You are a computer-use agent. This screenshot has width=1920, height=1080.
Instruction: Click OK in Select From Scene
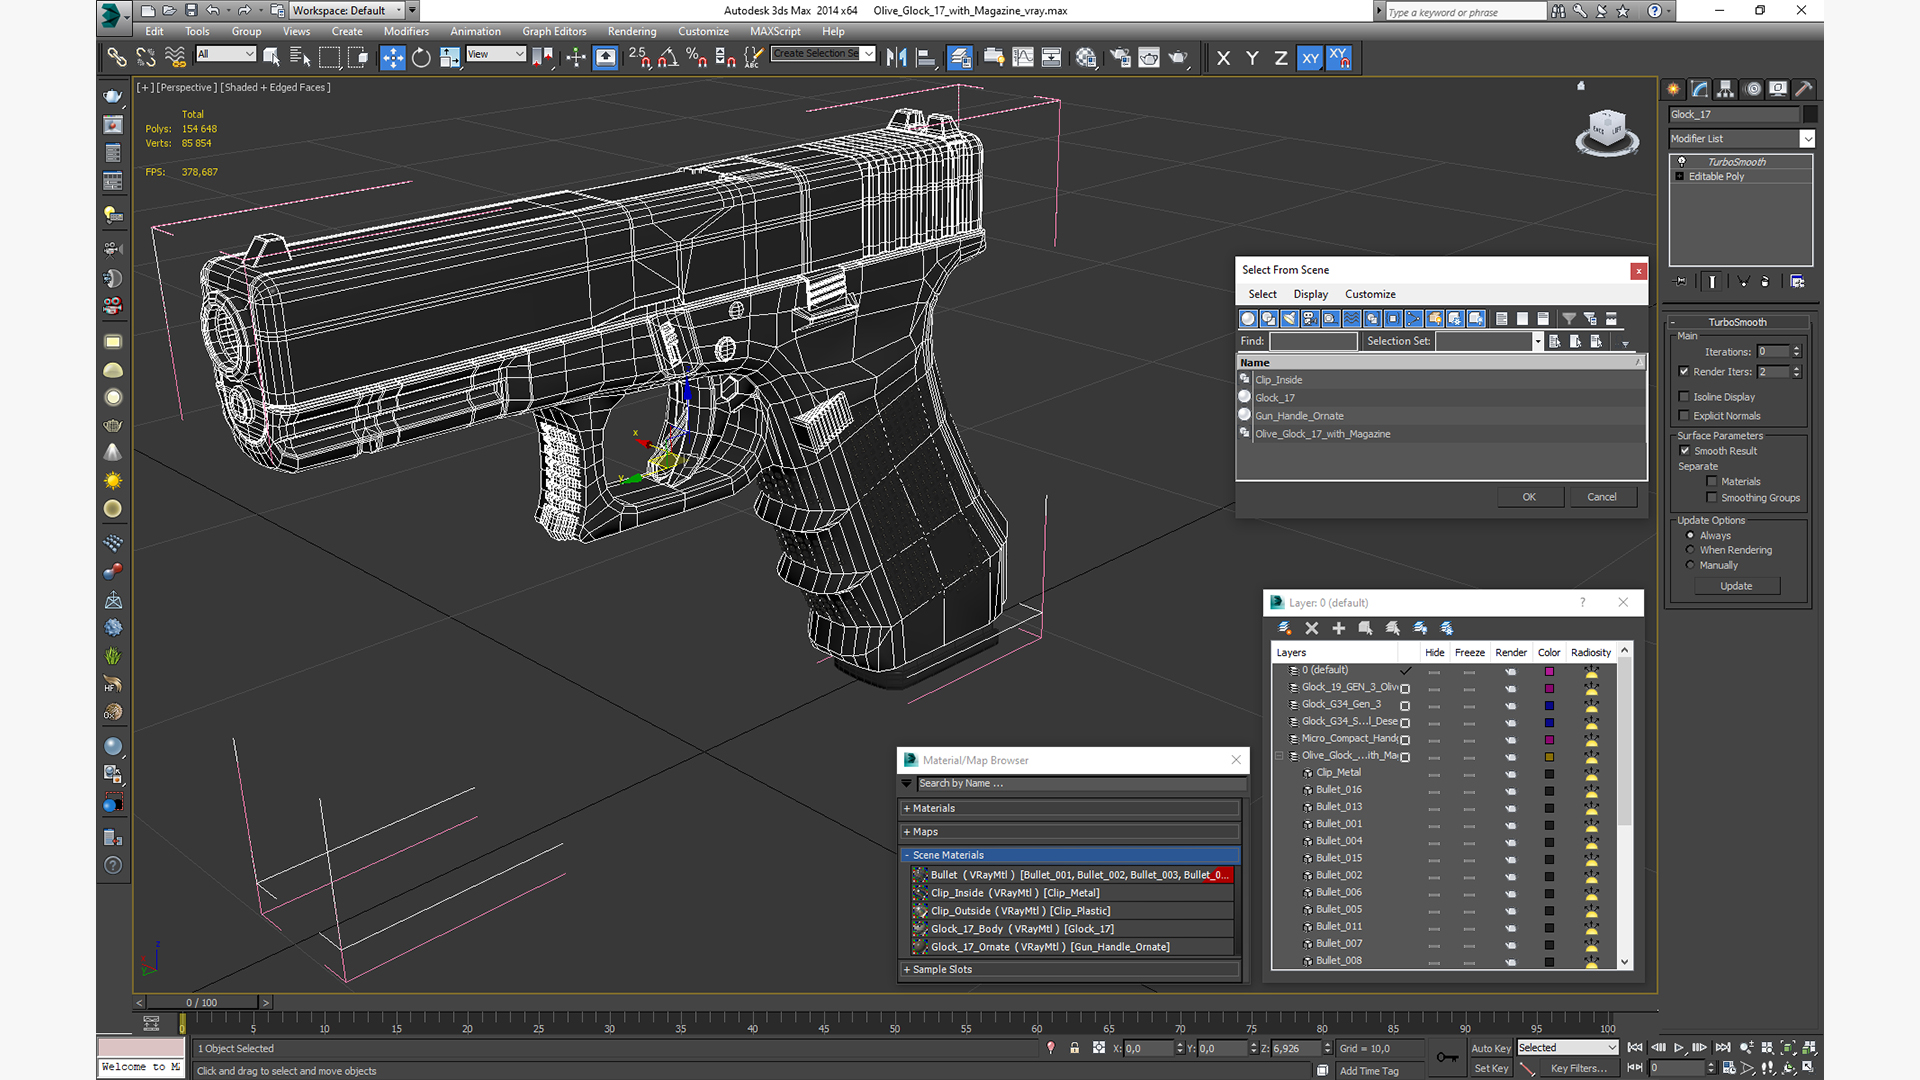(1529, 497)
